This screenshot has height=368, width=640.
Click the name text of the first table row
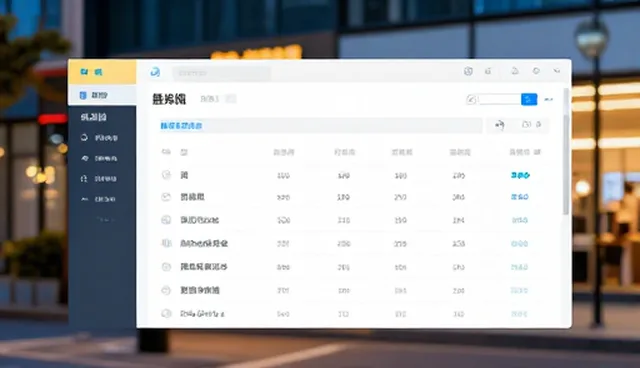184,175
